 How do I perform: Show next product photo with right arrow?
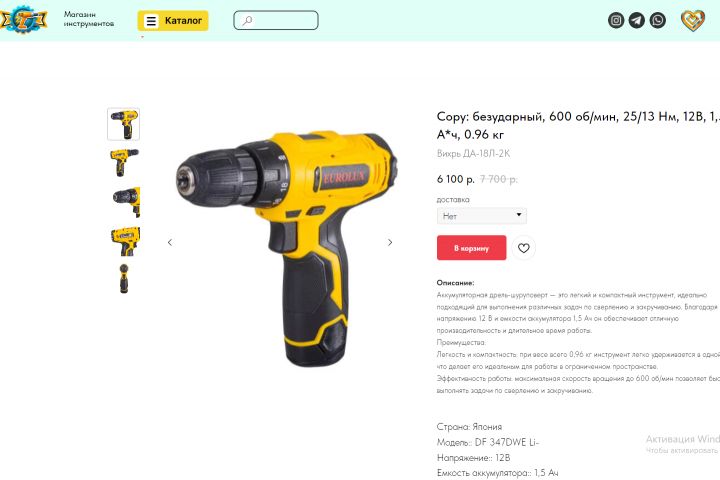[x=390, y=243]
